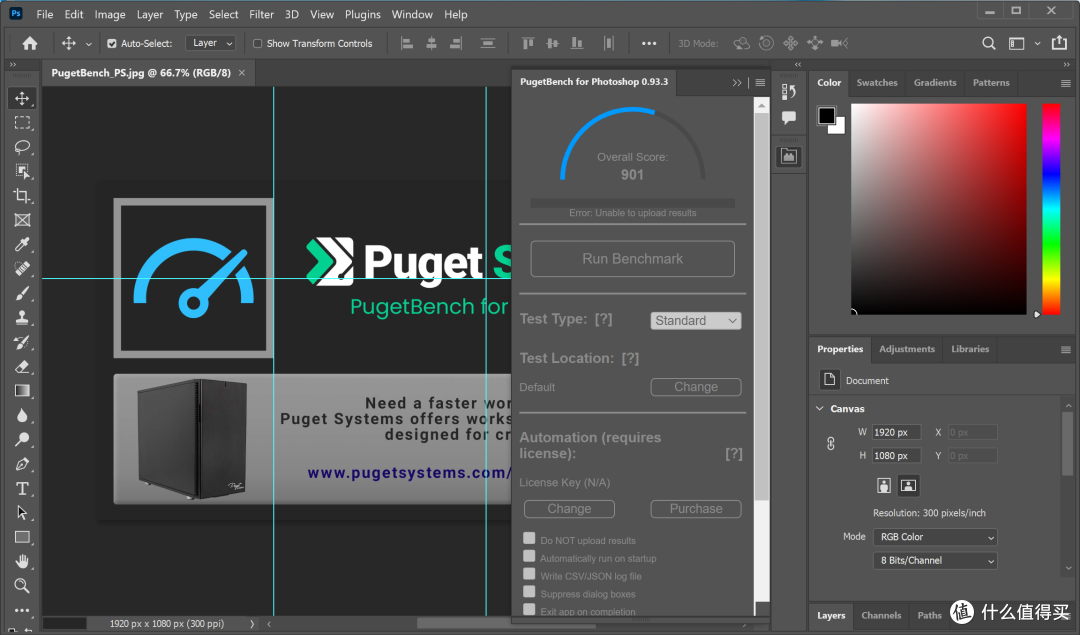Check Exit app on completion
The height and width of the screenshot is (635, 1080).
point(529,610)
